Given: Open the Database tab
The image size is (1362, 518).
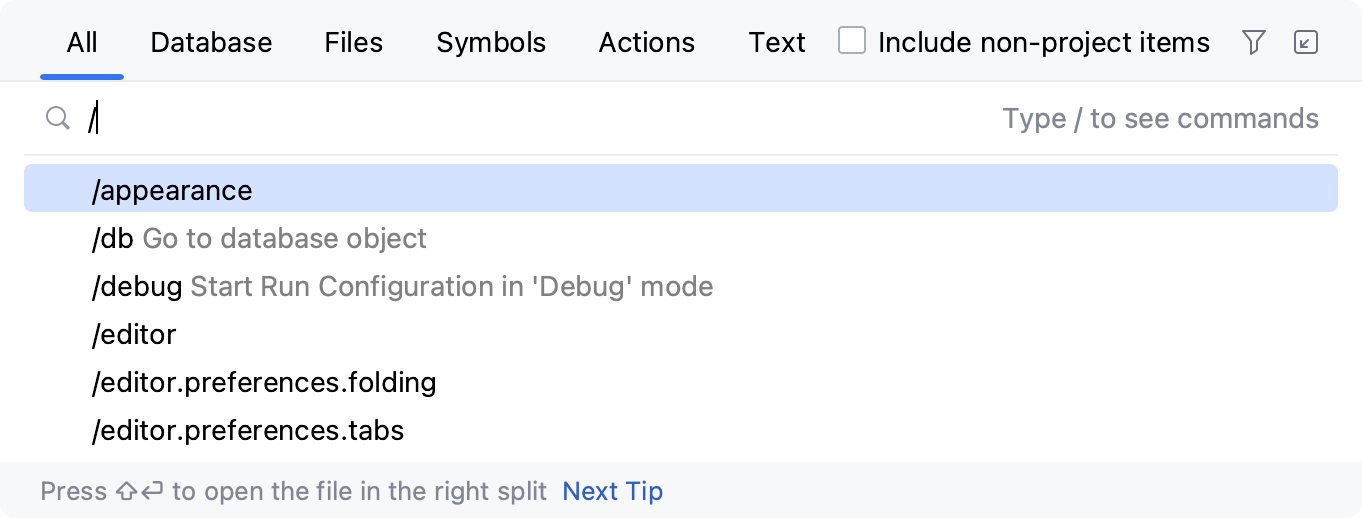Looking at the screenshot, I should pyautogui.click(x=211, y=43).
